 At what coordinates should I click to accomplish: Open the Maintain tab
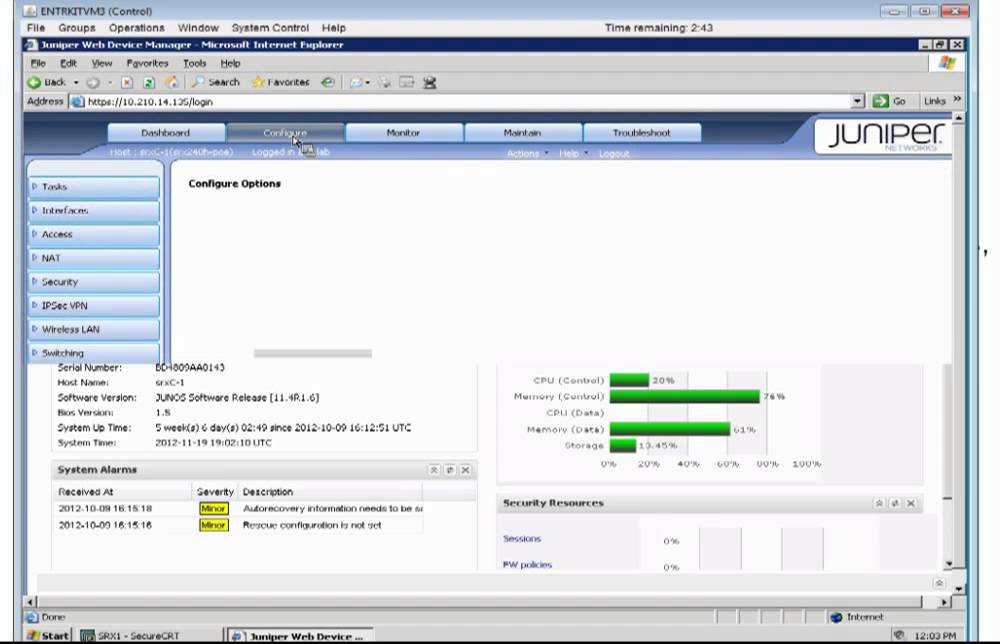(x=523, y=133)
